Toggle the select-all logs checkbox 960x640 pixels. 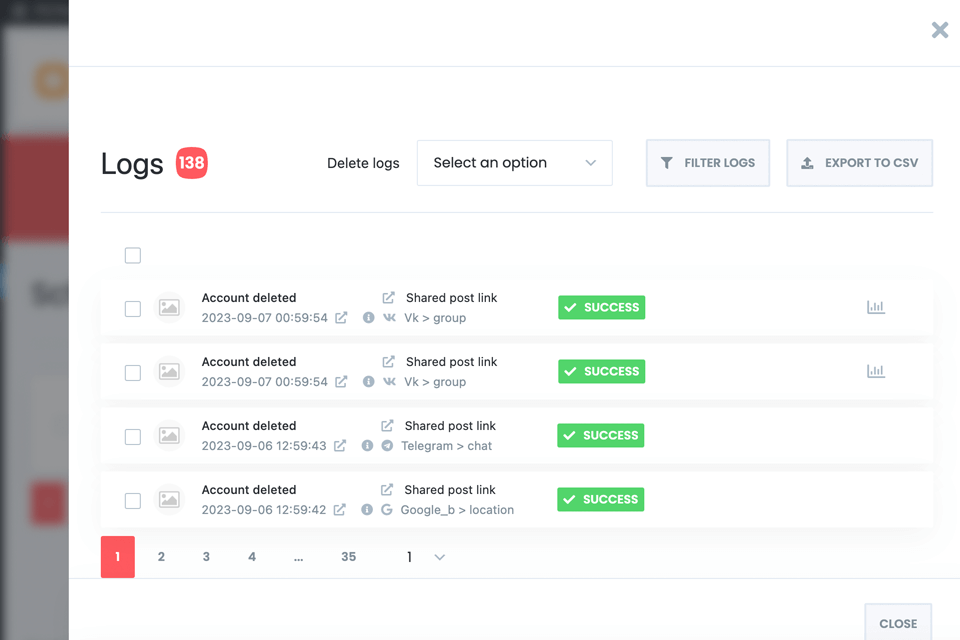point(133,256)
